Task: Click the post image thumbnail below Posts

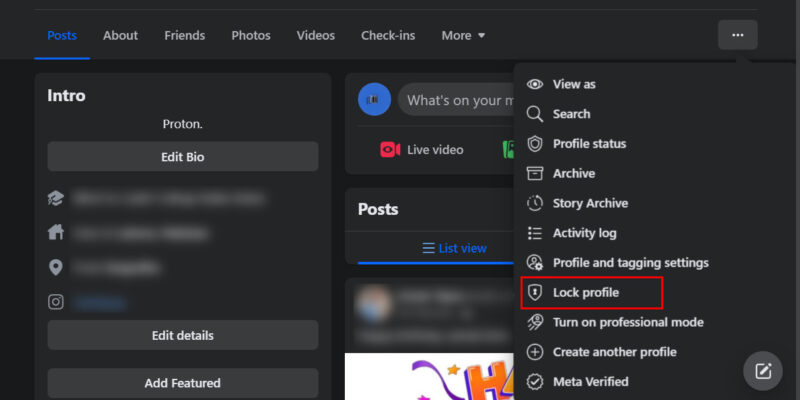Action: [x=430, y=377]
